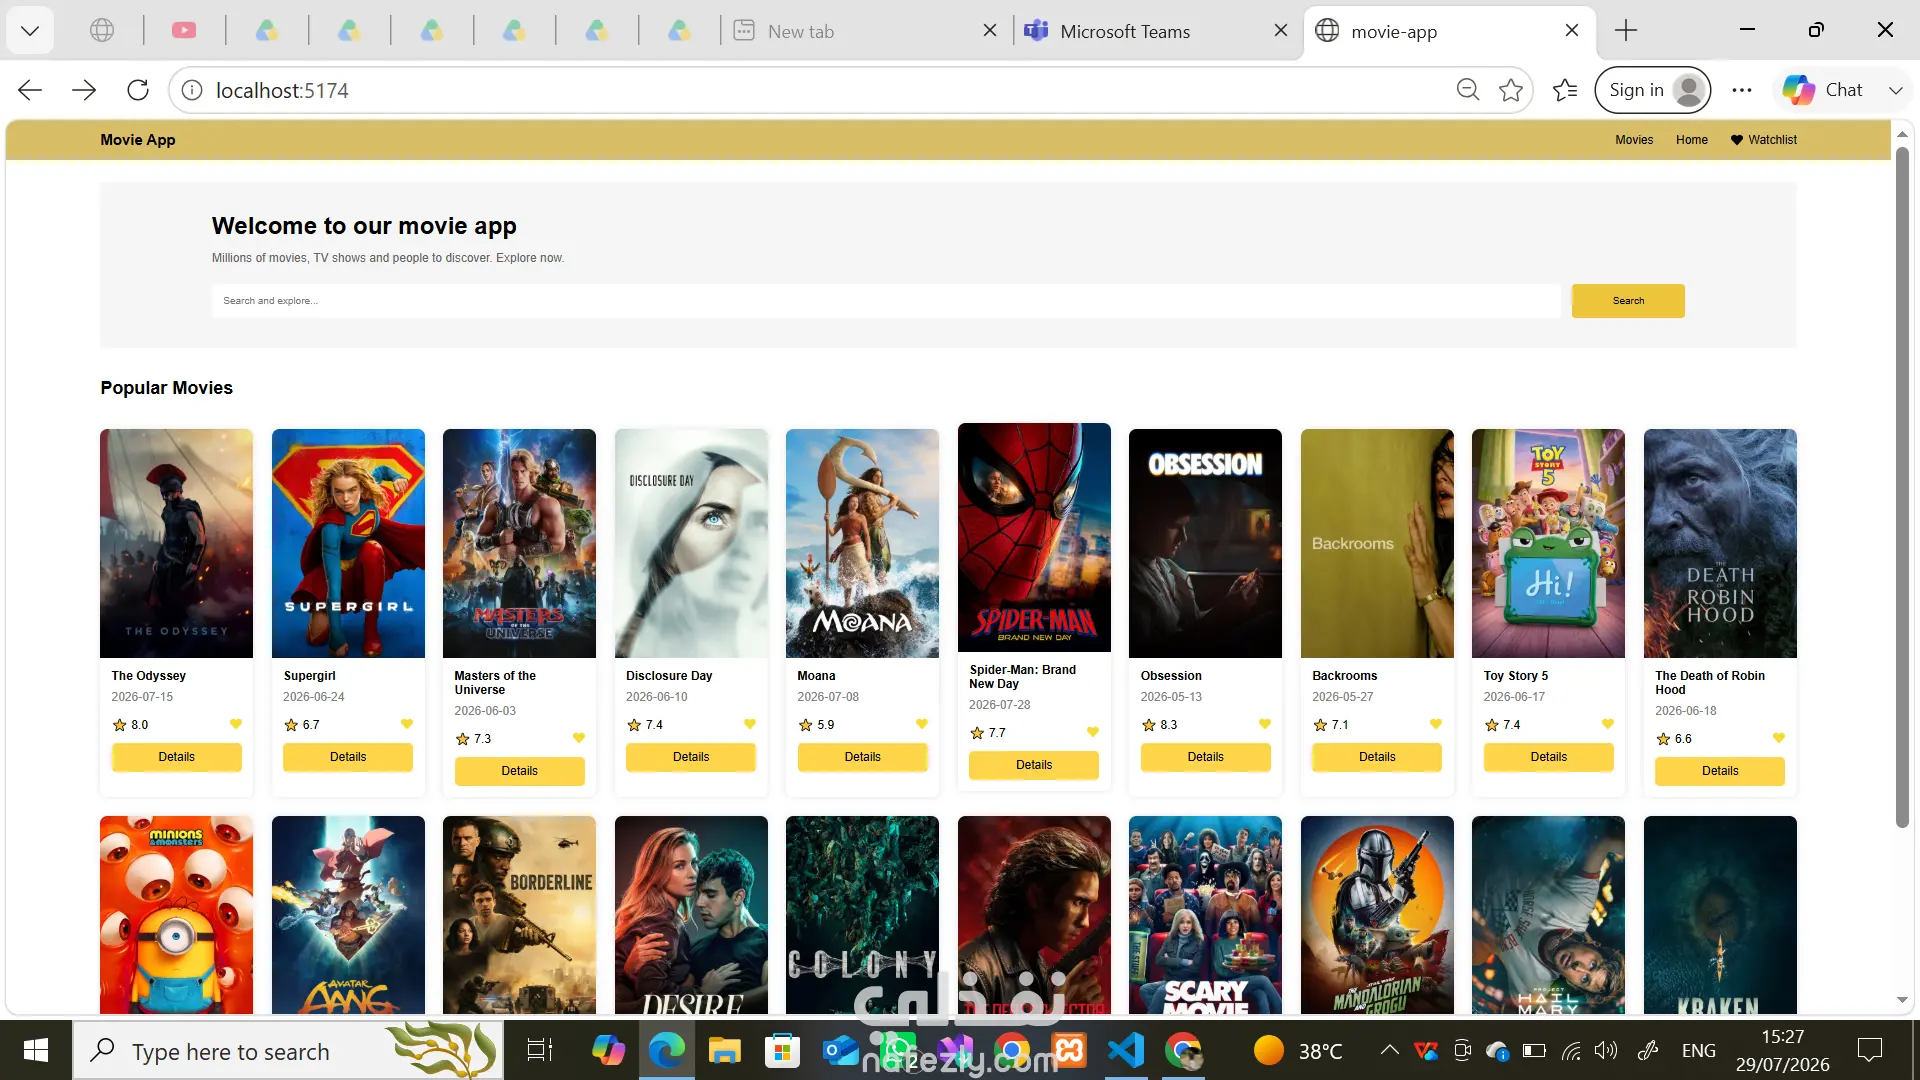Open File Explorer from the taskbar
This screenshot has width=1920, height=1080.
pos(724,1050)
